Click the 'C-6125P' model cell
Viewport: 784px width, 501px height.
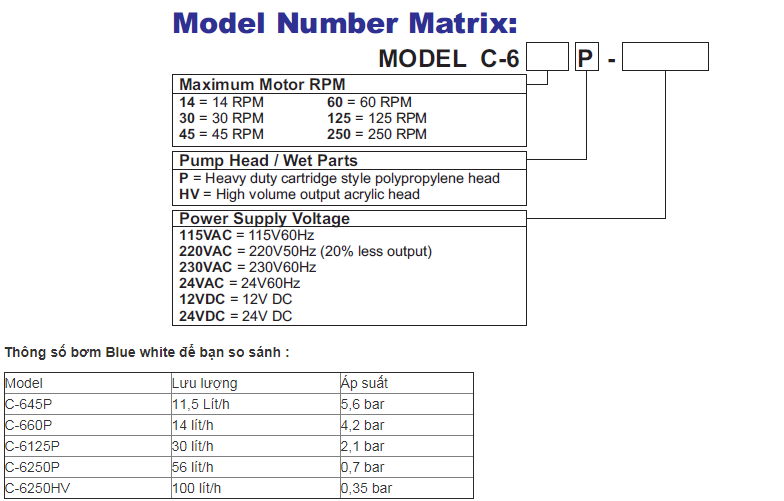(x=88, y=446)
